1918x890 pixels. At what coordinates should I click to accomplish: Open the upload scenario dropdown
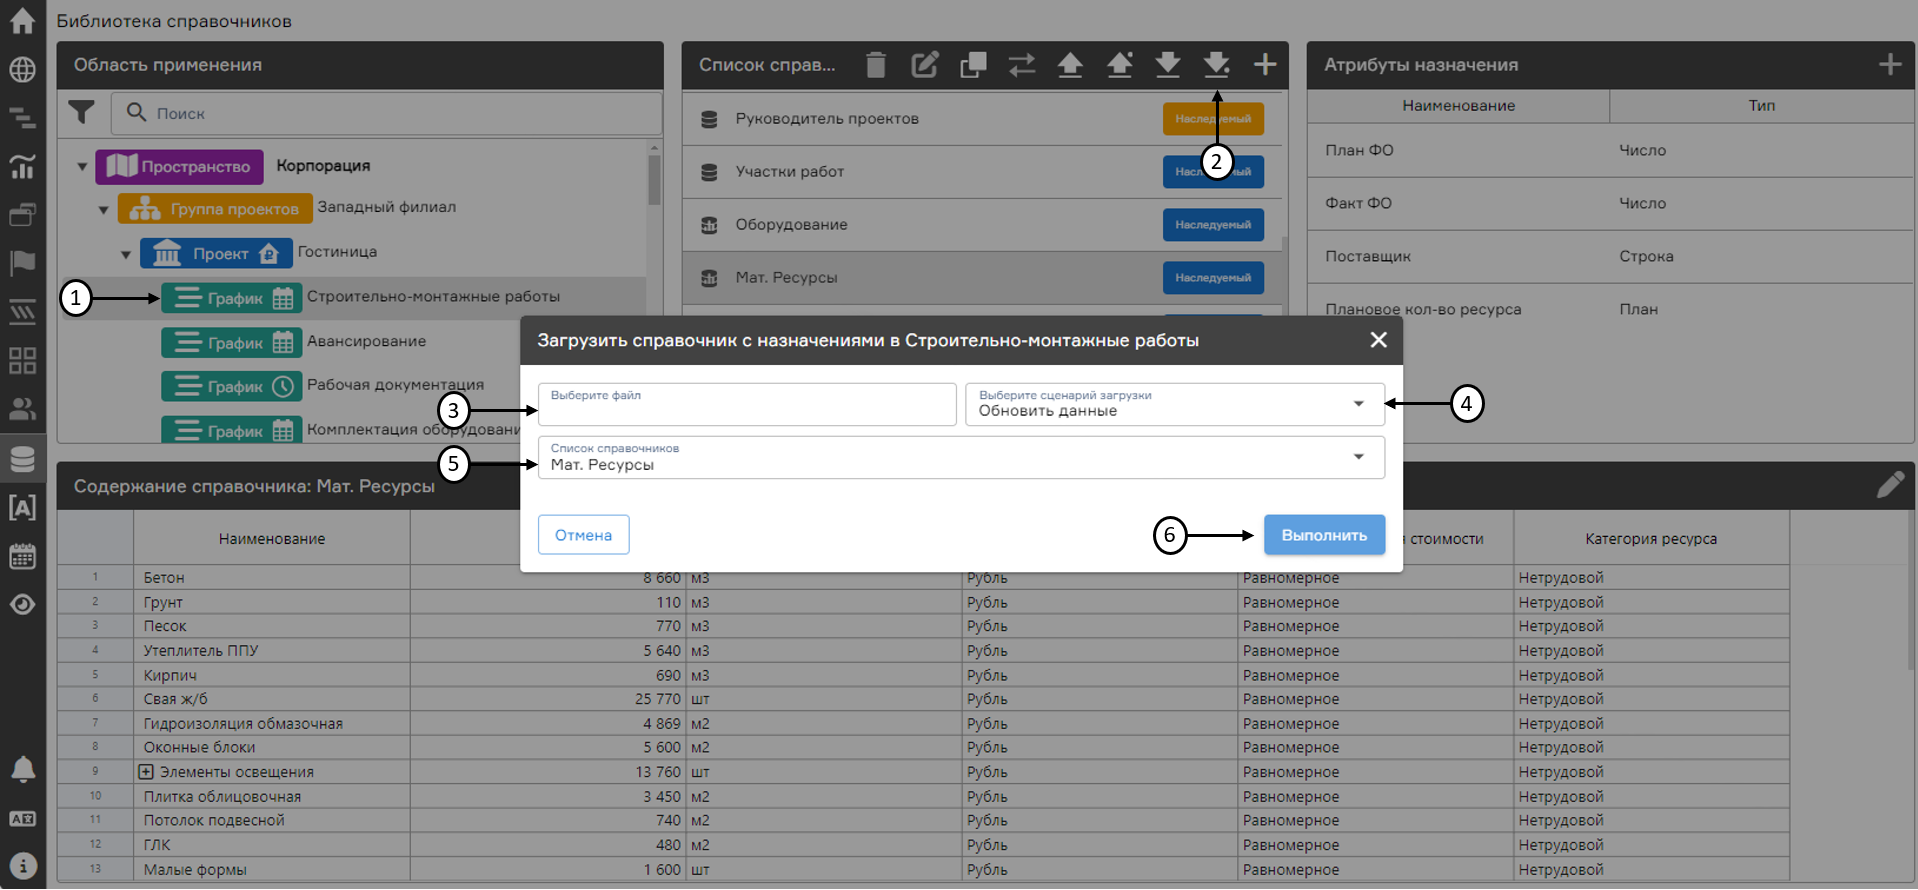coord(1174,404)
